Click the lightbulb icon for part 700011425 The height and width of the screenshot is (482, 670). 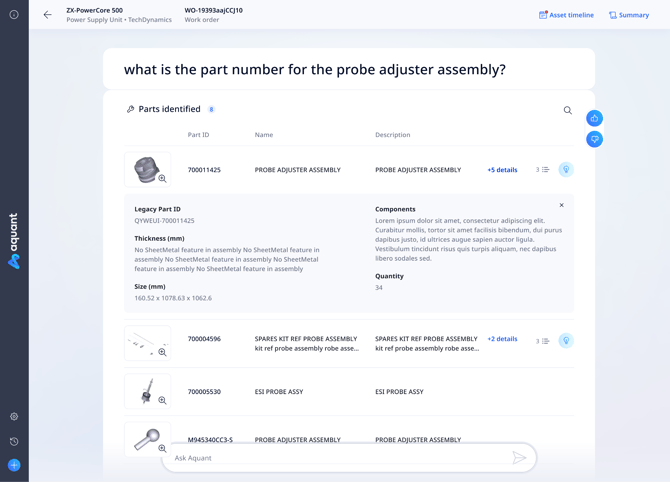pyautogui.click(x=566, y=170)
